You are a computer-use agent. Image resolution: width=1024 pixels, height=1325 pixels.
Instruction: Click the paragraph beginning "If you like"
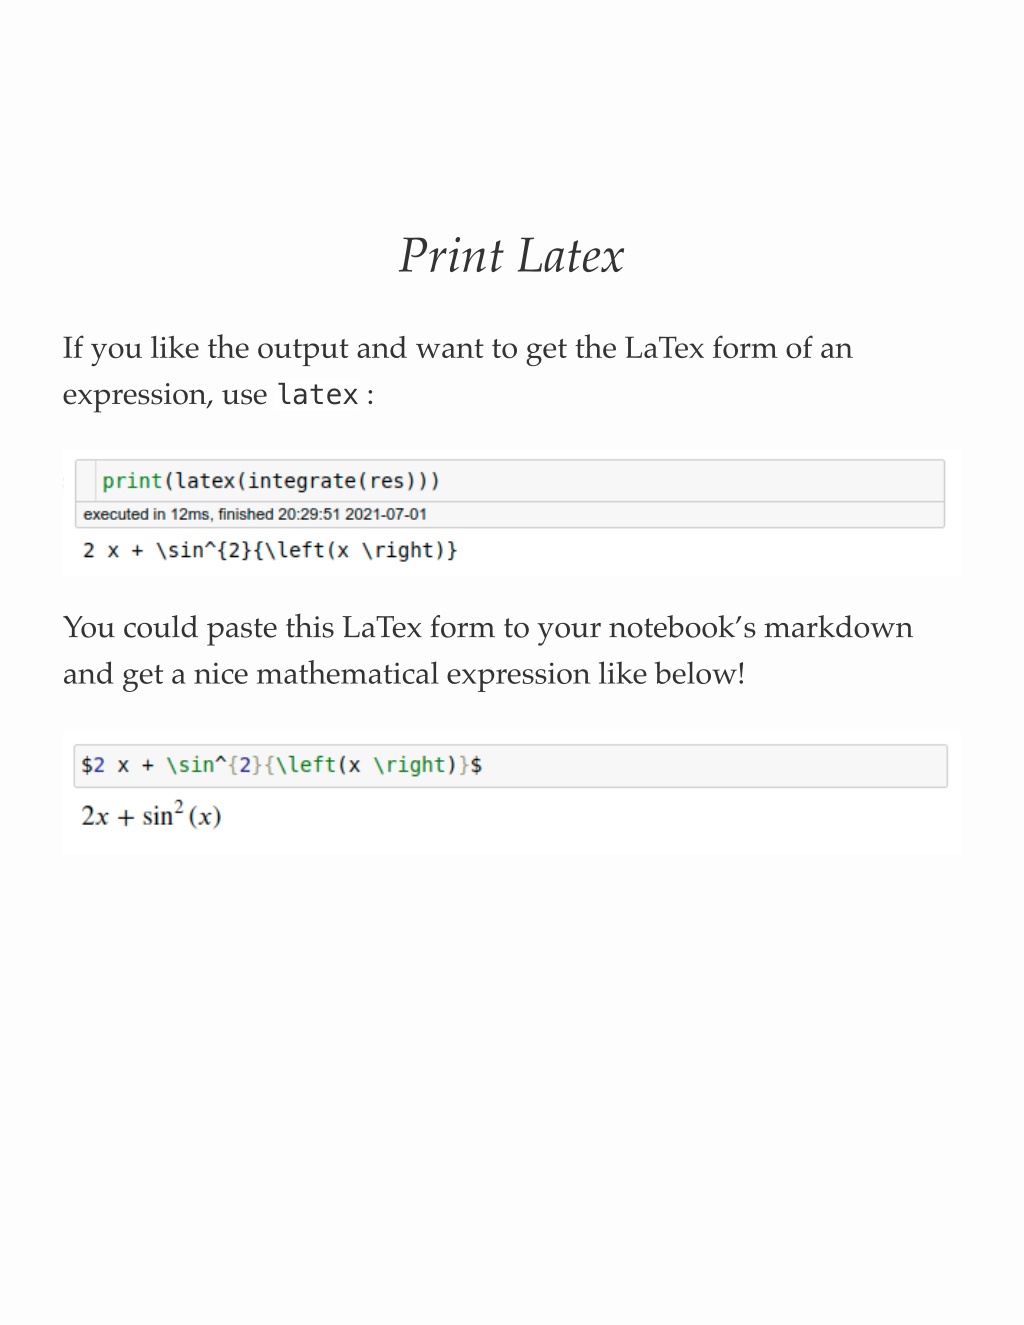pos(457,371)
